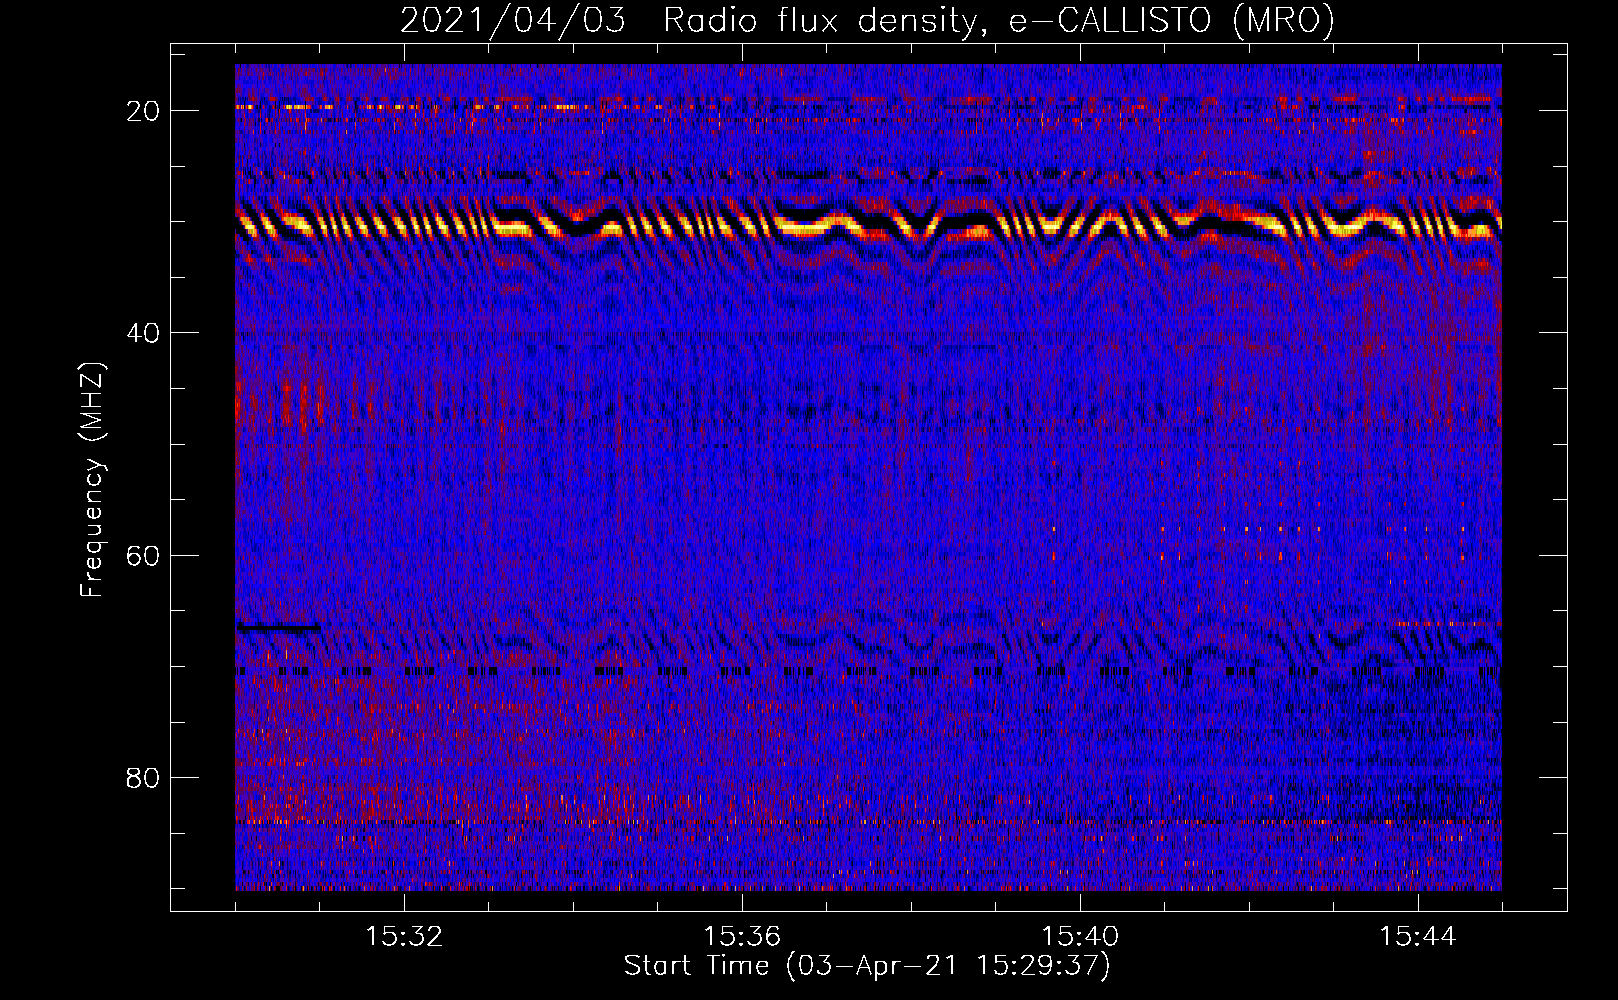Click the 60 MHz frequency tick label
Screen dimensions: 1618x1000
click(x=143, y=555)
